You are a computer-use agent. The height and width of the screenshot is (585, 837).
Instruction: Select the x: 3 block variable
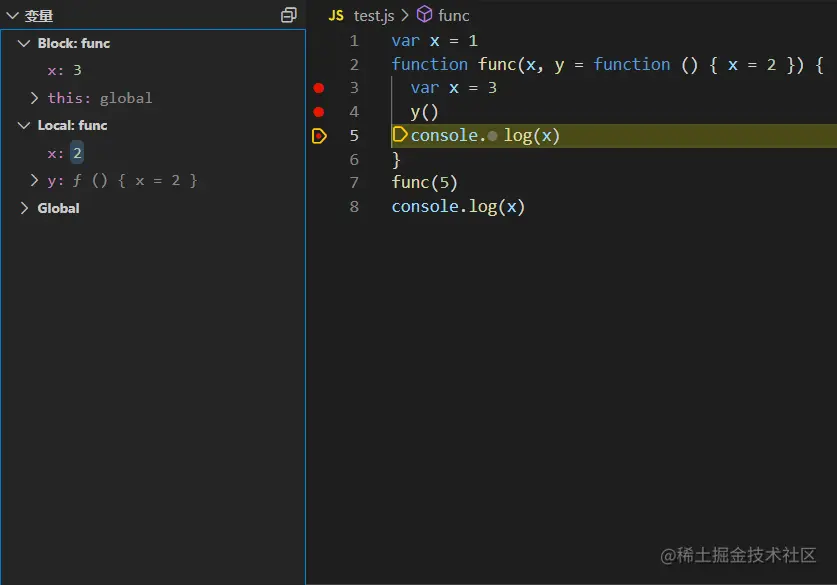point(64,71)
